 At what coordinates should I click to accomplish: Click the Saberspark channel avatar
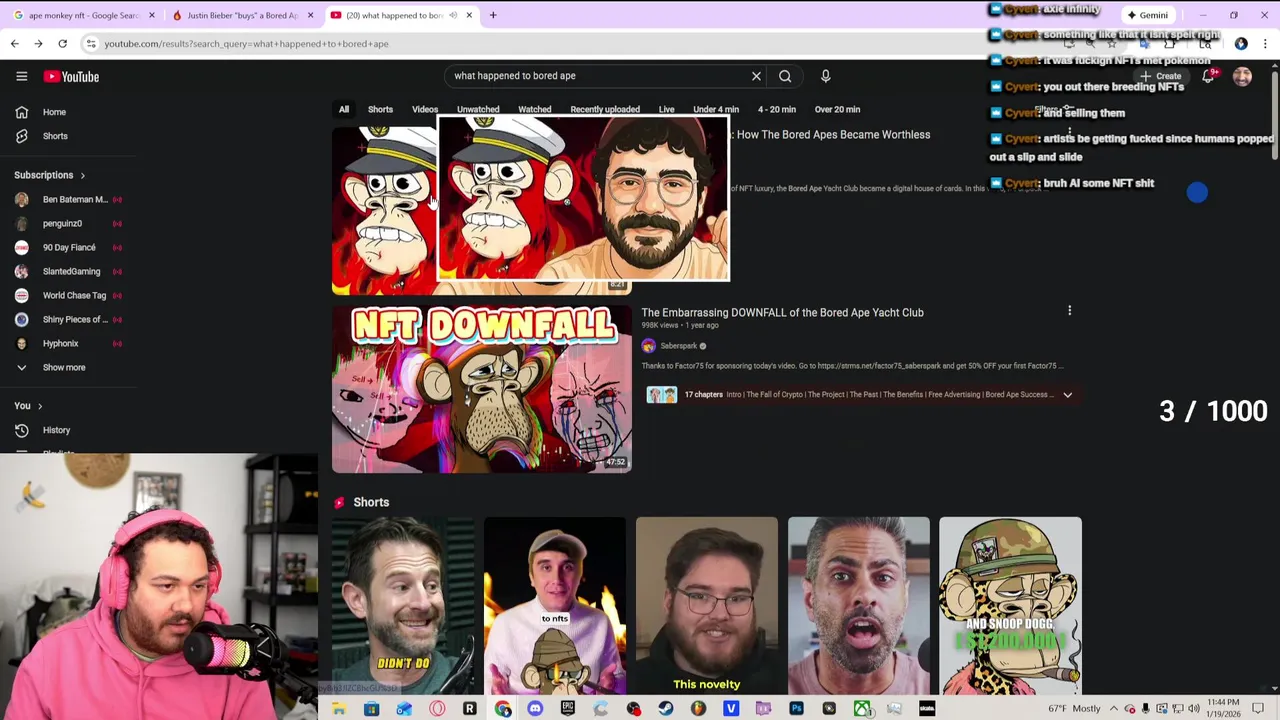point(649,346)
